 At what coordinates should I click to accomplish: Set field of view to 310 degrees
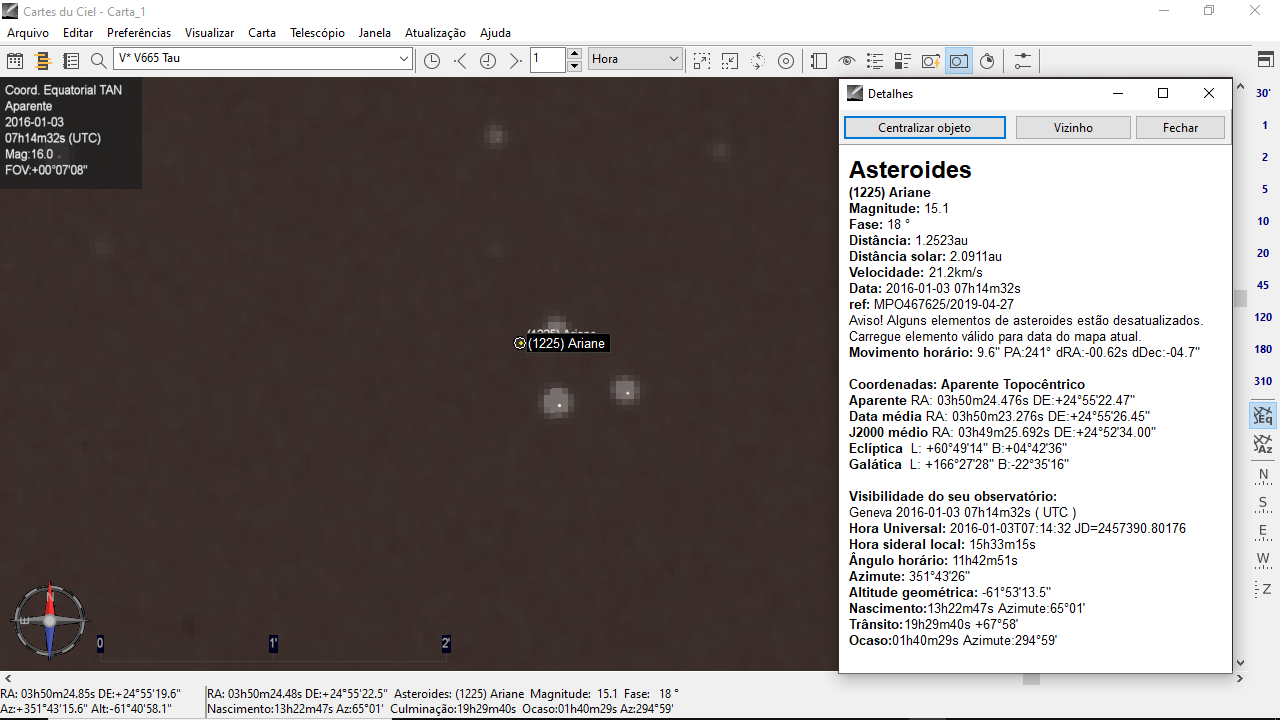[1264, 381]
